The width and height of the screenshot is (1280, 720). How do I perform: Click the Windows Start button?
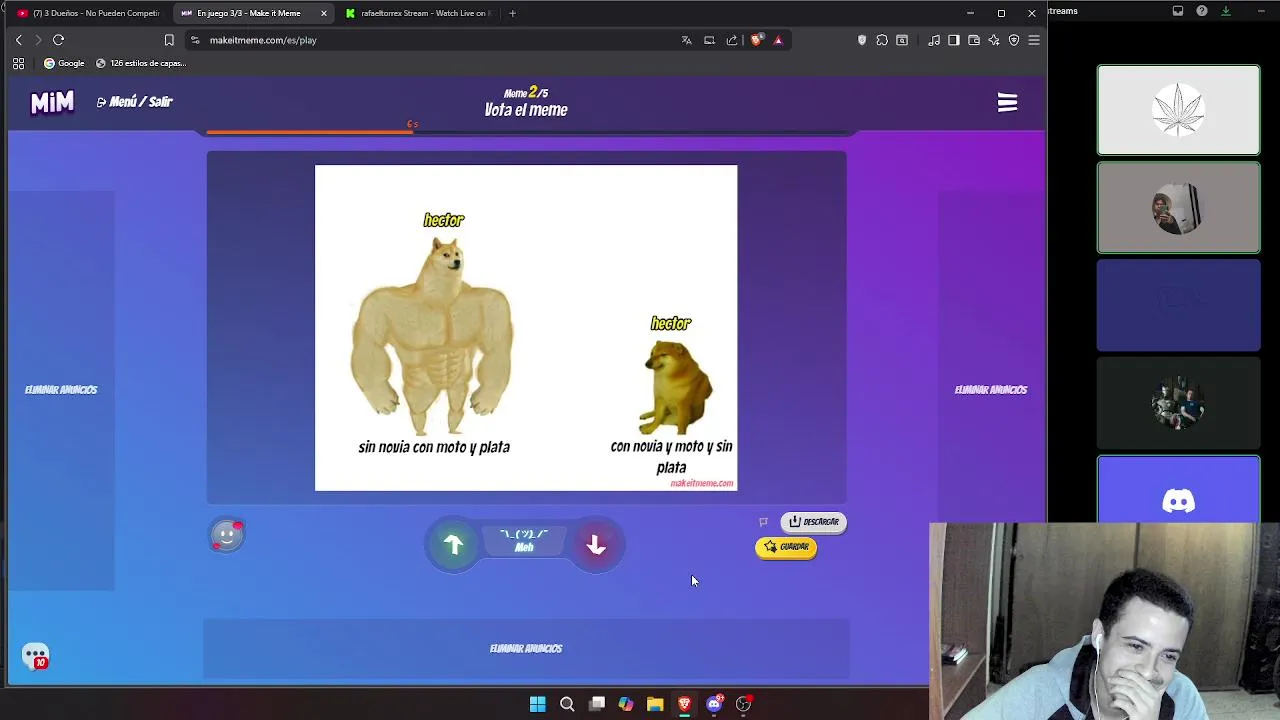pyautogui.click(x=538, y=704)
